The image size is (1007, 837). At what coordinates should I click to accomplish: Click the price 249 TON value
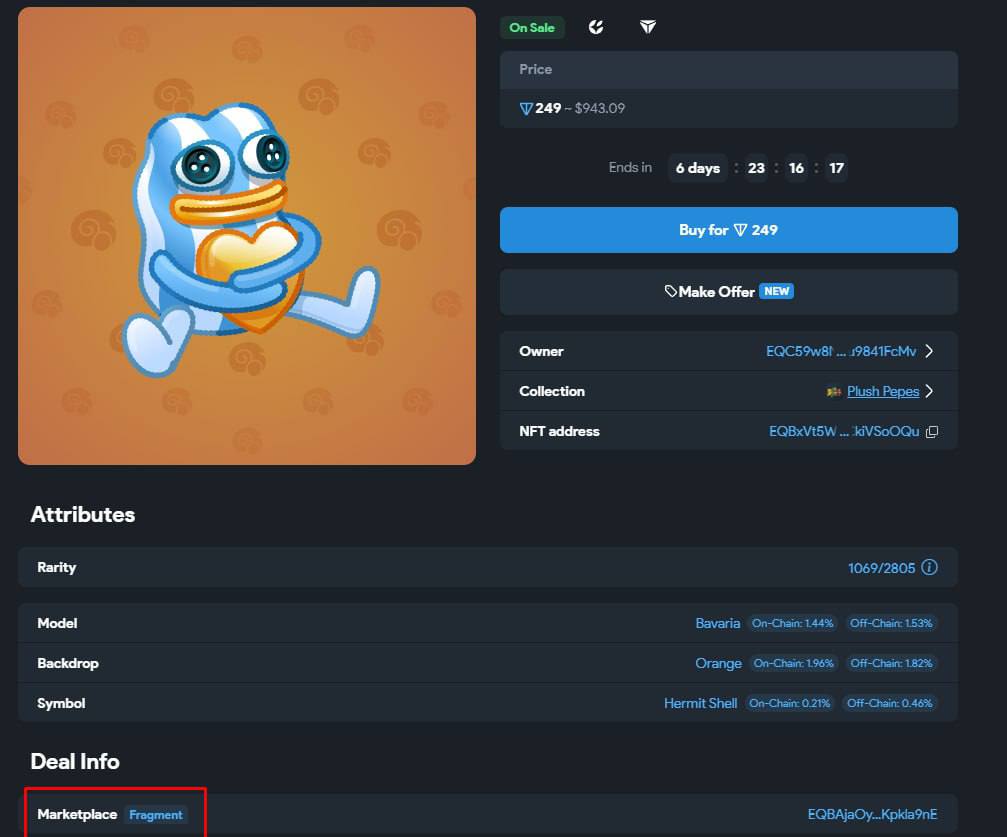548,108
